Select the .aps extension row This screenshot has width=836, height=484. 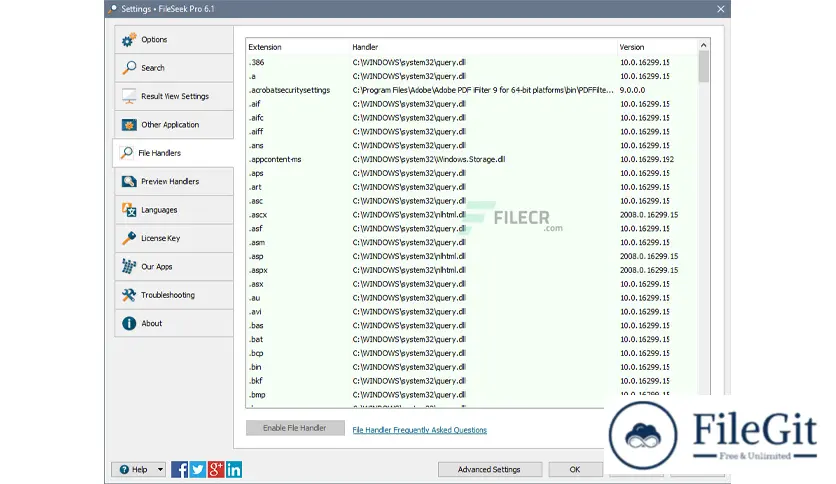471,173
